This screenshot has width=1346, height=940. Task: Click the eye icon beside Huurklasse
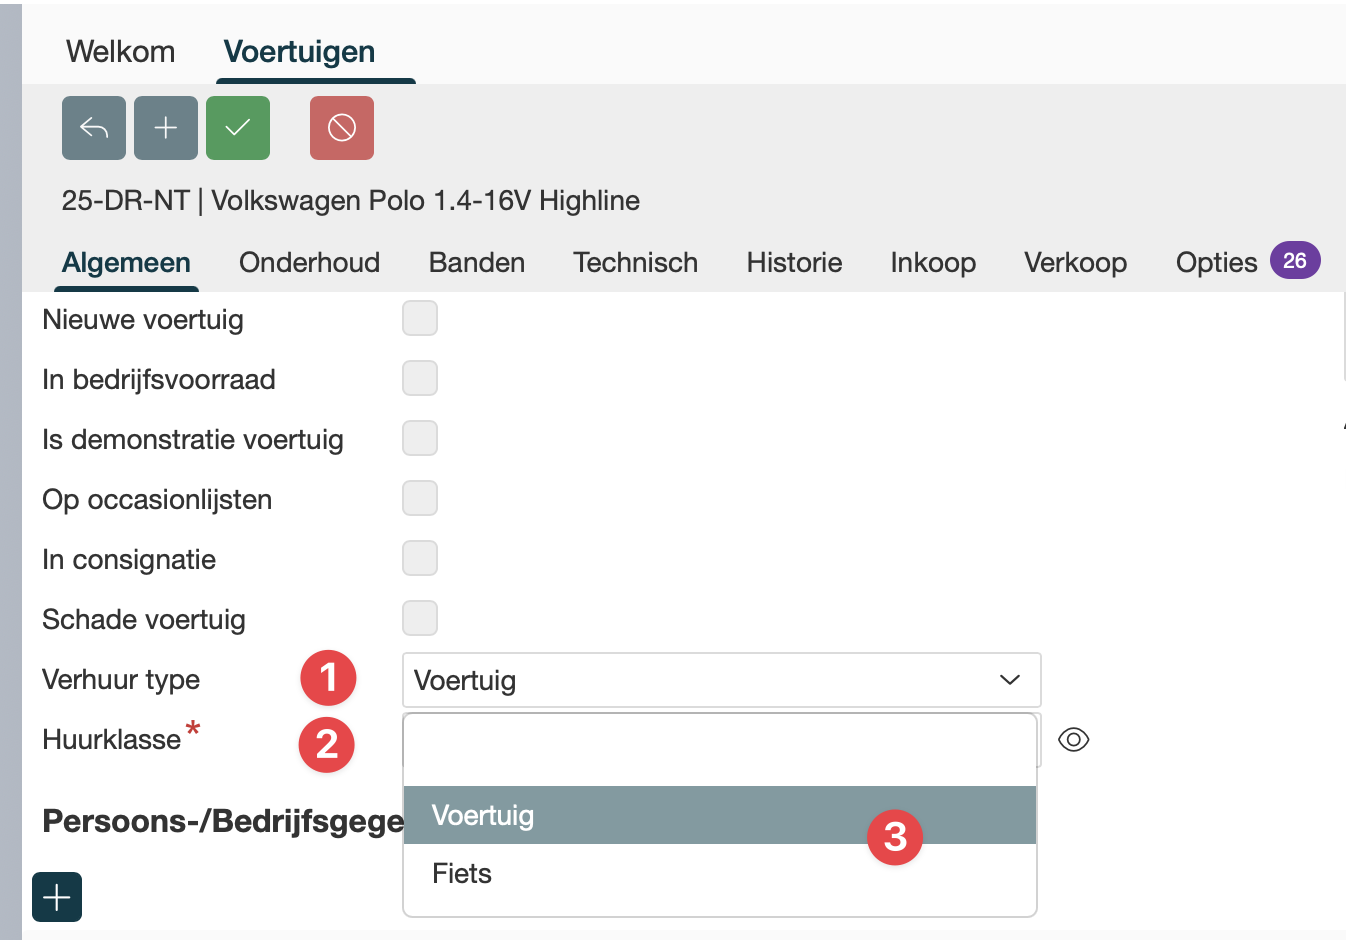[1073, 740]
